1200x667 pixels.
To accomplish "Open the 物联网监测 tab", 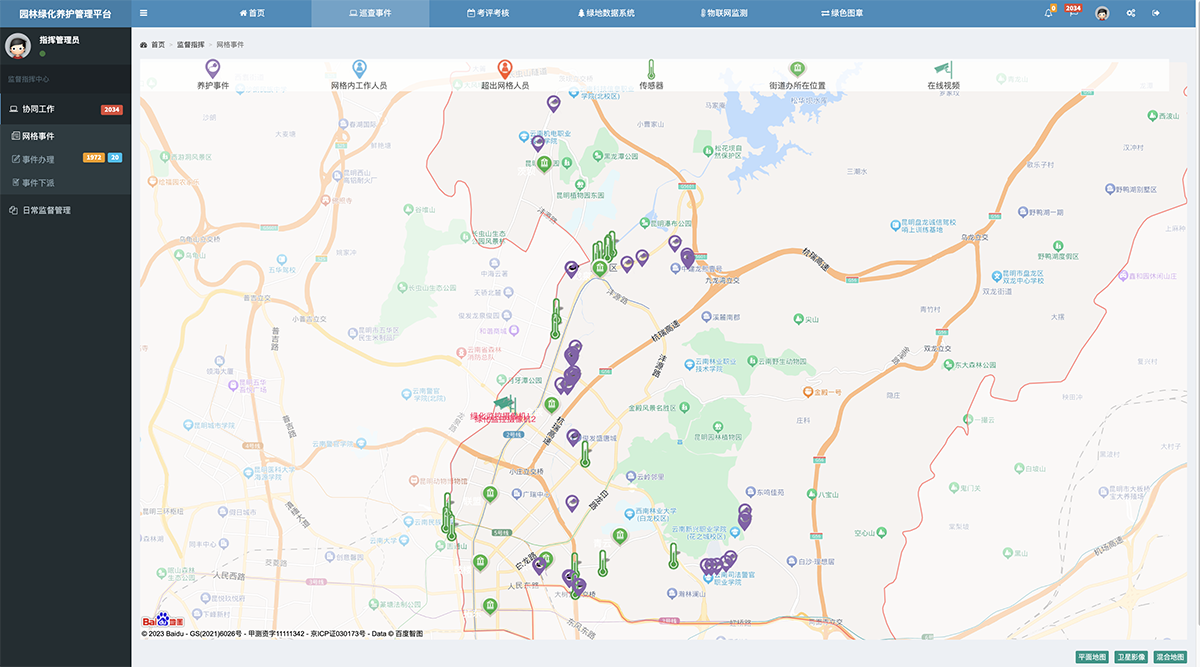I will (x=724, y=13).
